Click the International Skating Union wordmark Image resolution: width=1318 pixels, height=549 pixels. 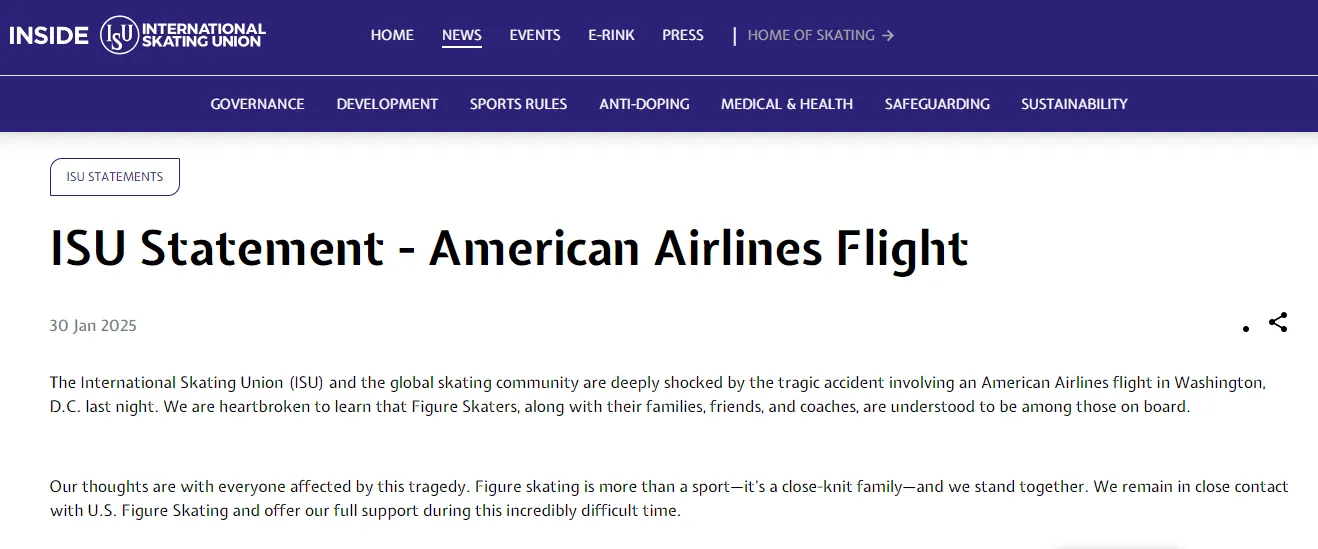[204, 35]
